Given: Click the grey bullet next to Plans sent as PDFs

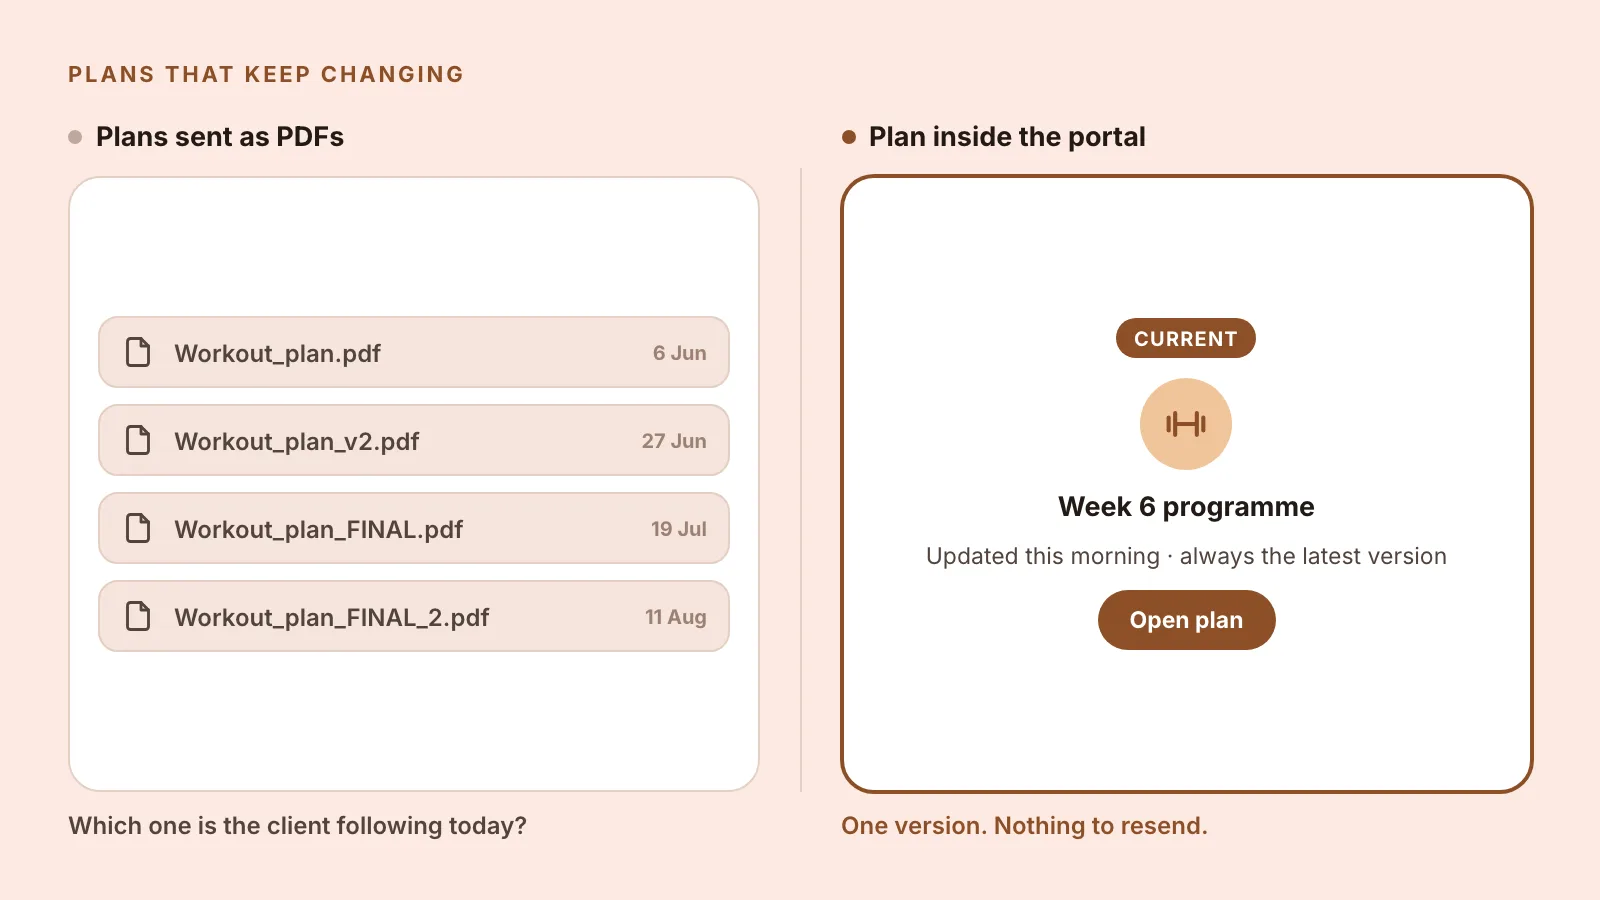Looking at the screenshot, I should click(x=75, y=137).
